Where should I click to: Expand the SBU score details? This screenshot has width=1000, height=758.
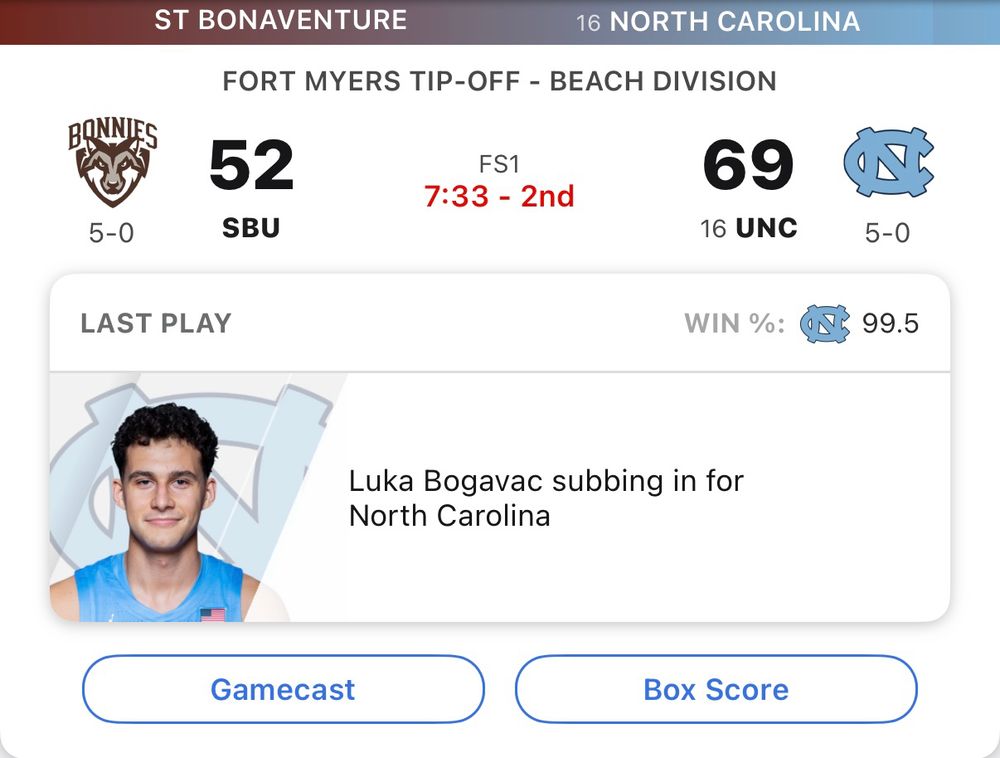coord(250,165)
